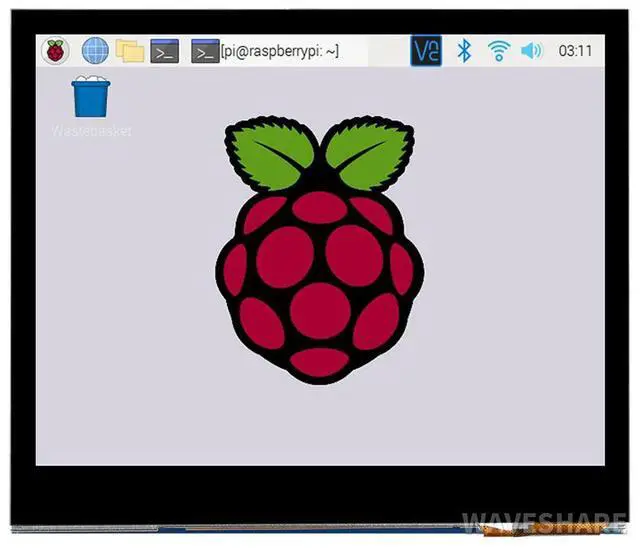
Task: Click the 03:11 clock
Action: (x=575, y=50)
